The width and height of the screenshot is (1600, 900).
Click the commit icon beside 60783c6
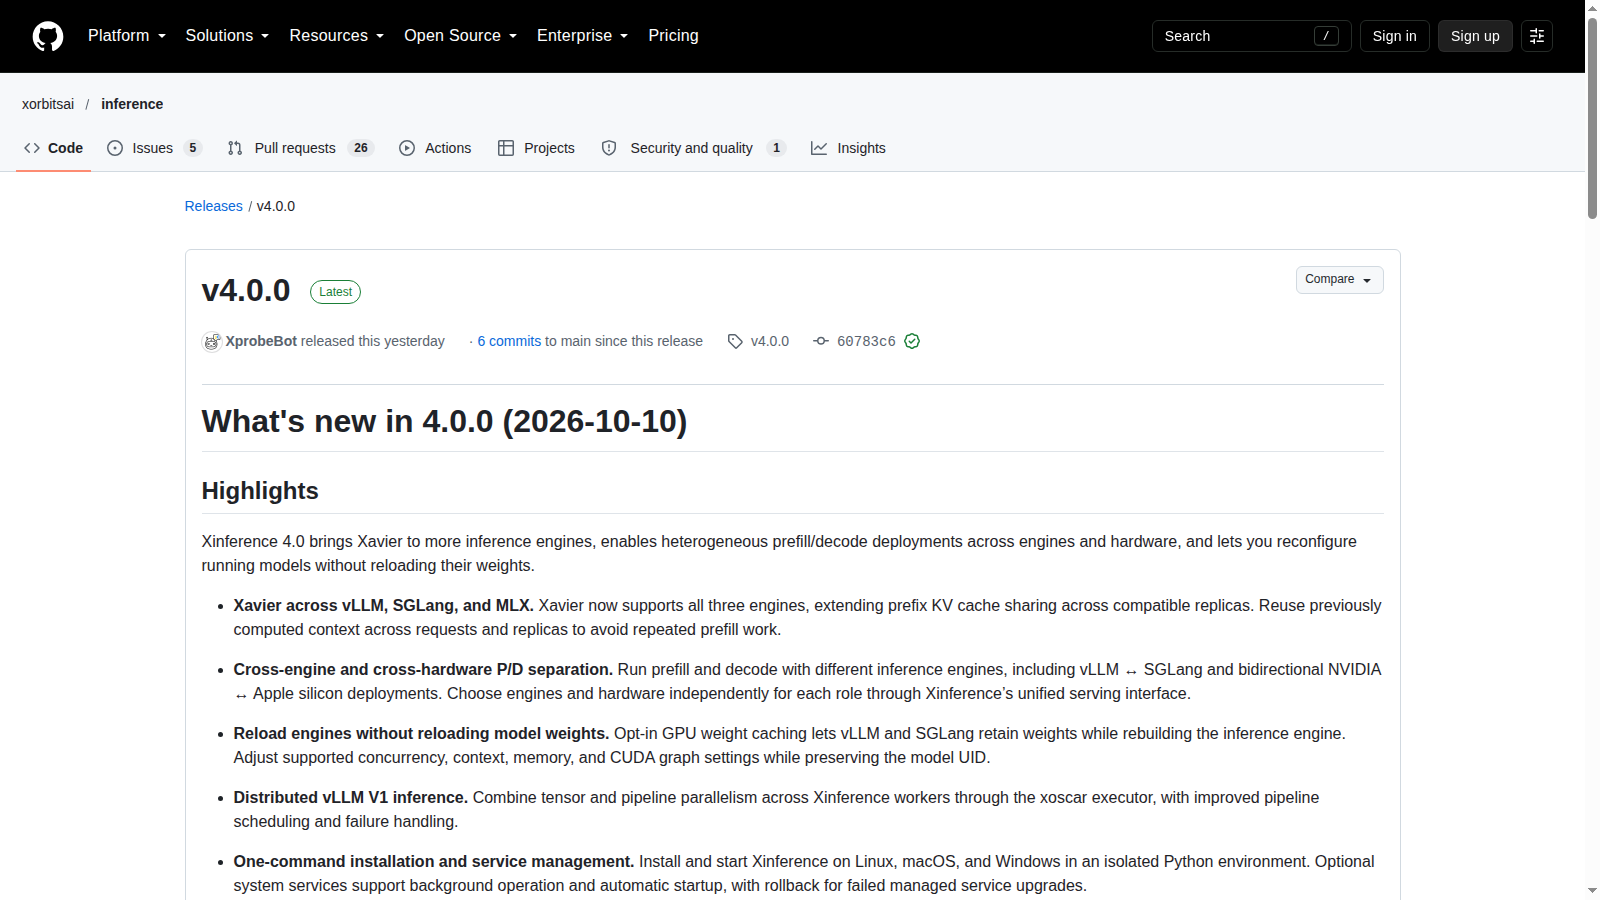click(x=821, y=342)
